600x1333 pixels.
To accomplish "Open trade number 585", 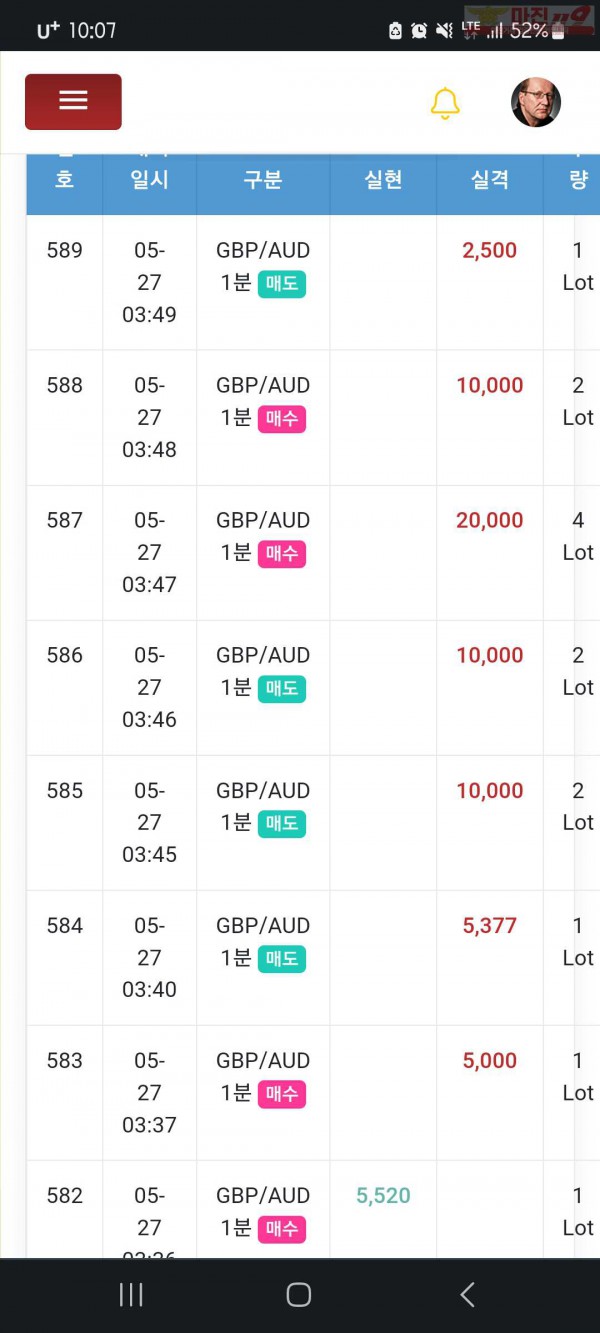I will (65, 791).
